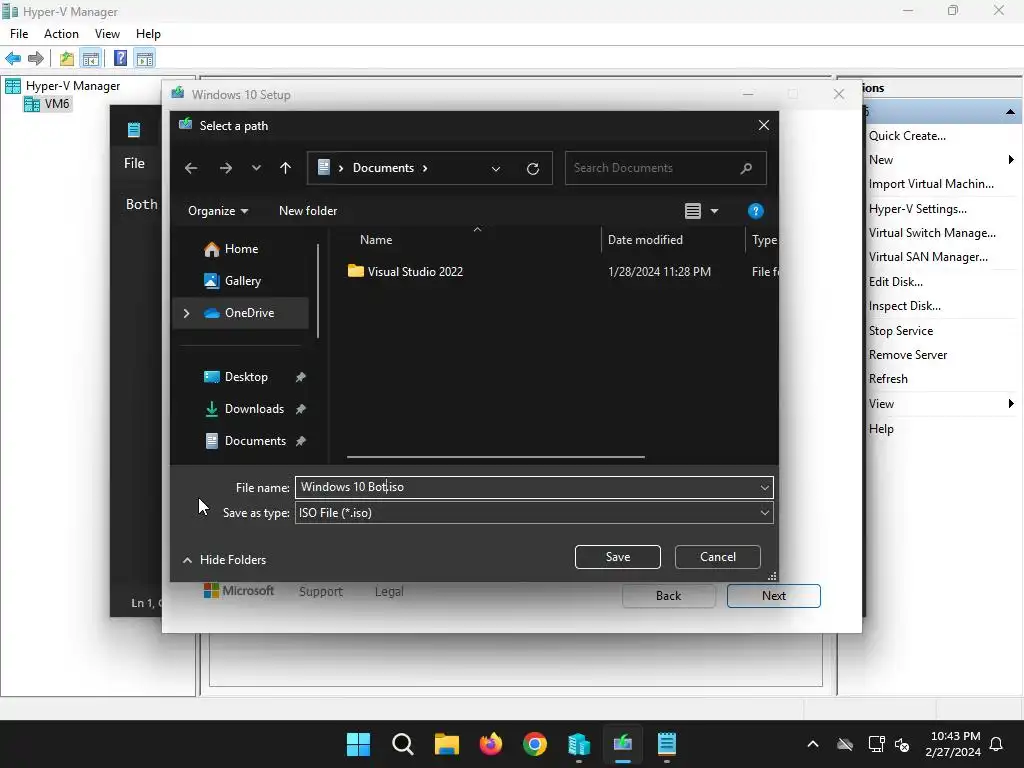Click the Back arrow in Hyper-V Manager toolbar

13,59
